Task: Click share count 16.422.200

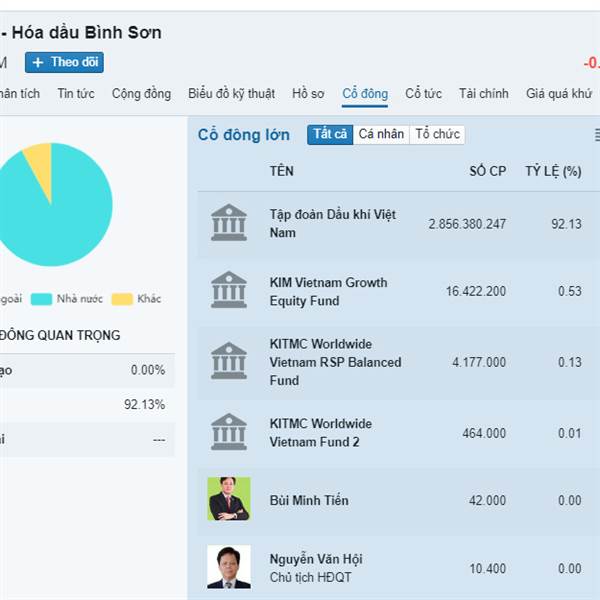Action: point(476,291)
